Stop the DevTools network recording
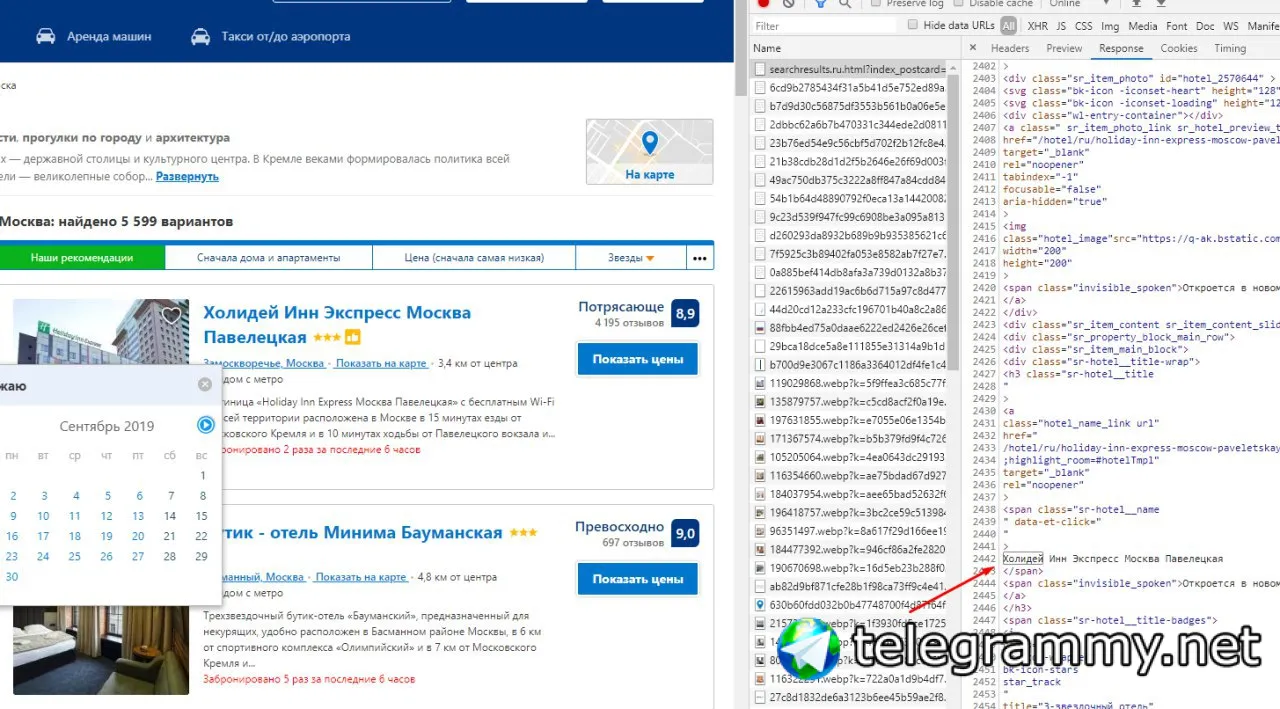This screenshot has width=1280, height=709. [763, 3]
